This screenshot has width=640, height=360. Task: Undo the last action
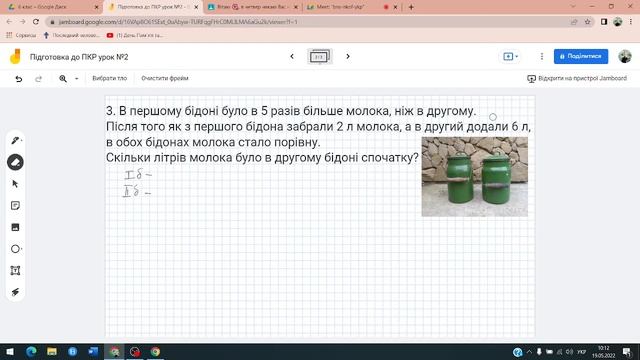(x=19, y=78)
